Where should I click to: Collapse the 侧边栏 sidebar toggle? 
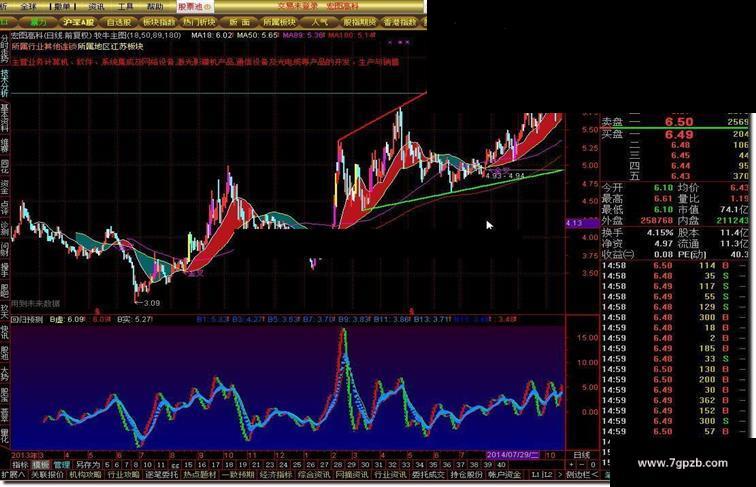[581, 475]
